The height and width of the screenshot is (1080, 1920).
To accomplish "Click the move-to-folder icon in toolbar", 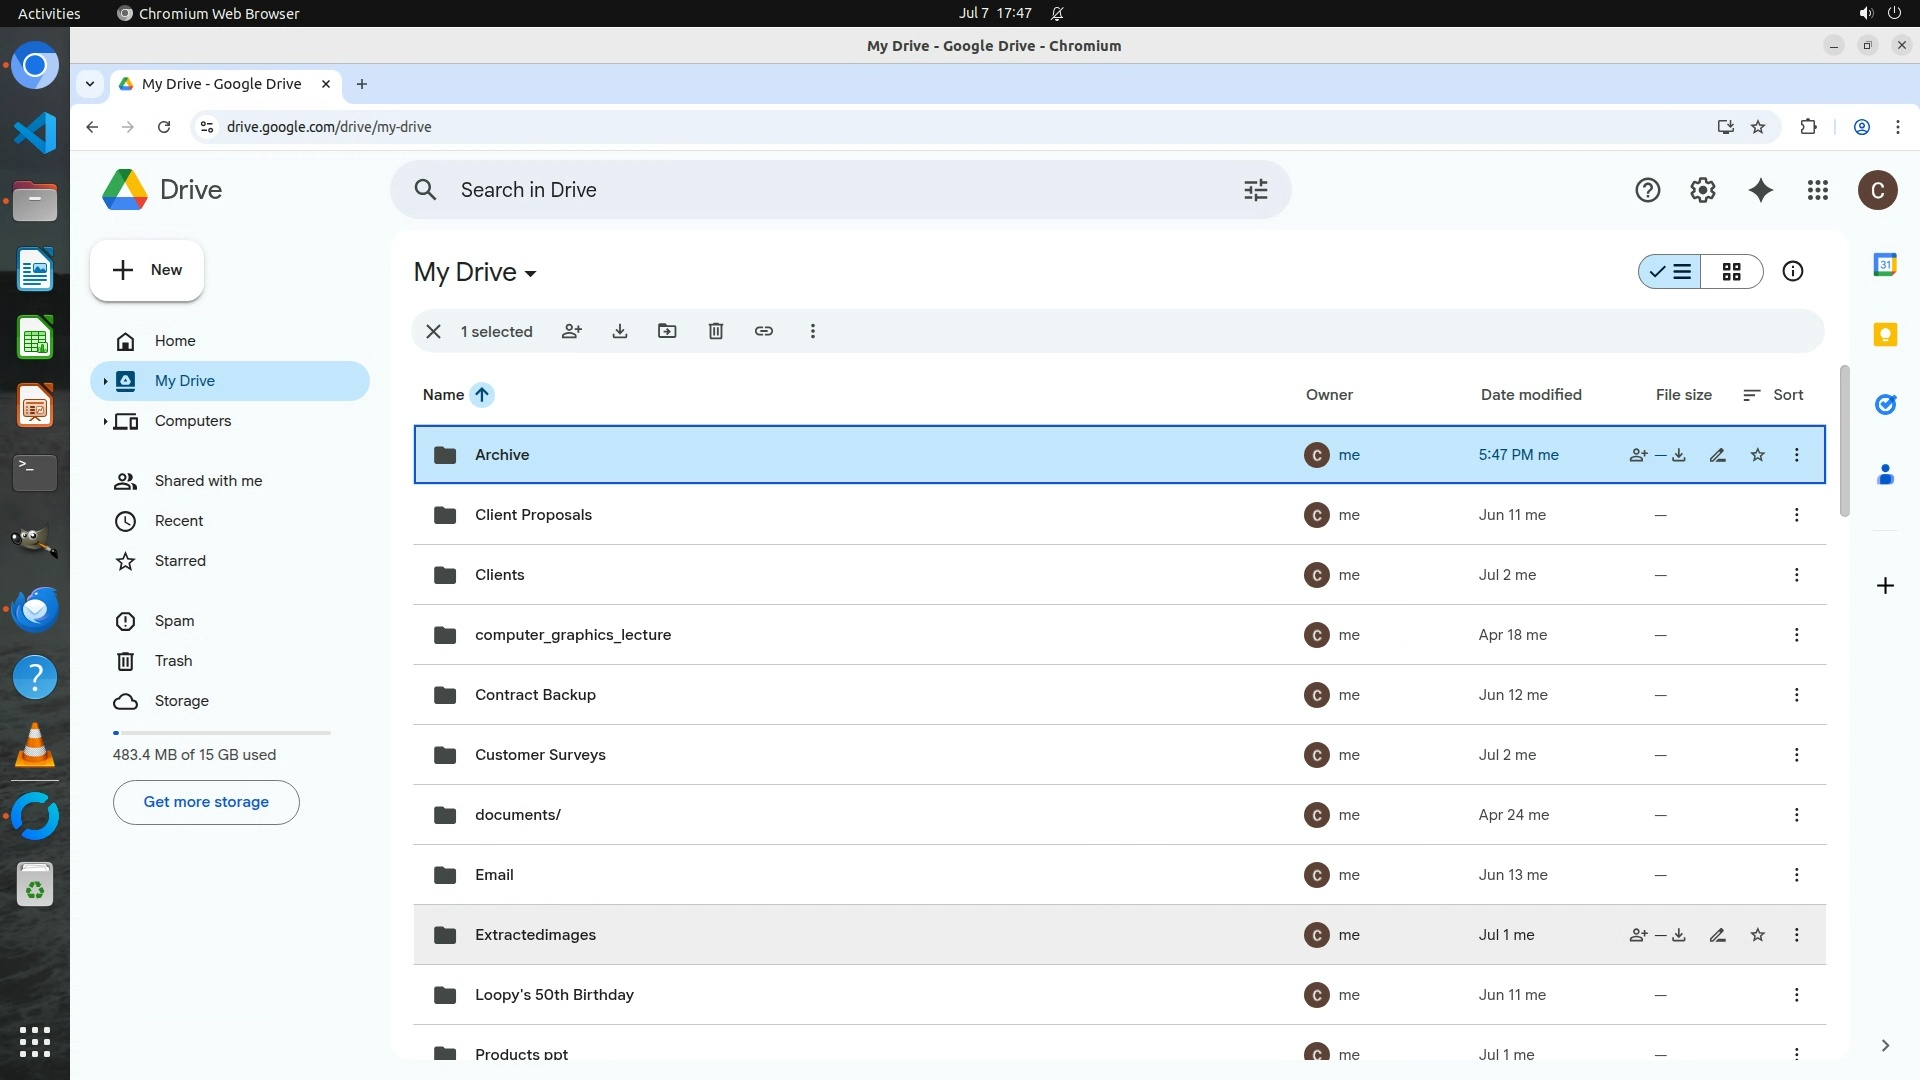I will pyautogui.click(x=667, y=331).
